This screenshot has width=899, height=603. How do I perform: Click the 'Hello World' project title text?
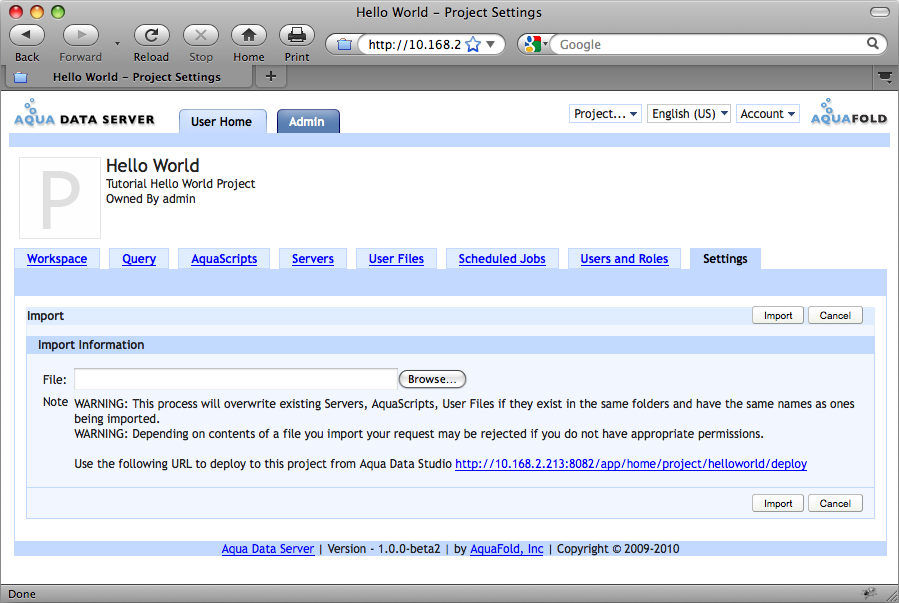pos(153,166)
